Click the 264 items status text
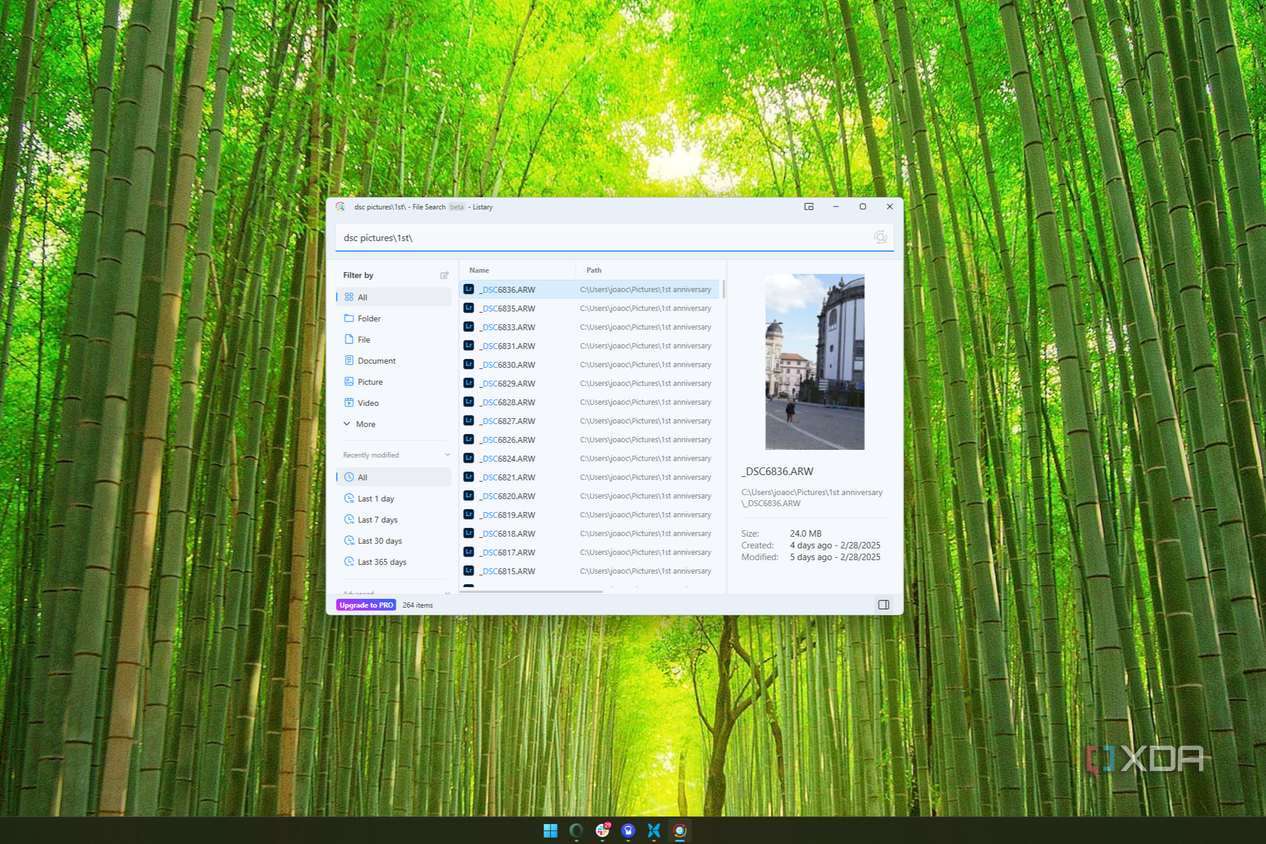Viewport: 1266px width, 844px height. tap(418, 605)
